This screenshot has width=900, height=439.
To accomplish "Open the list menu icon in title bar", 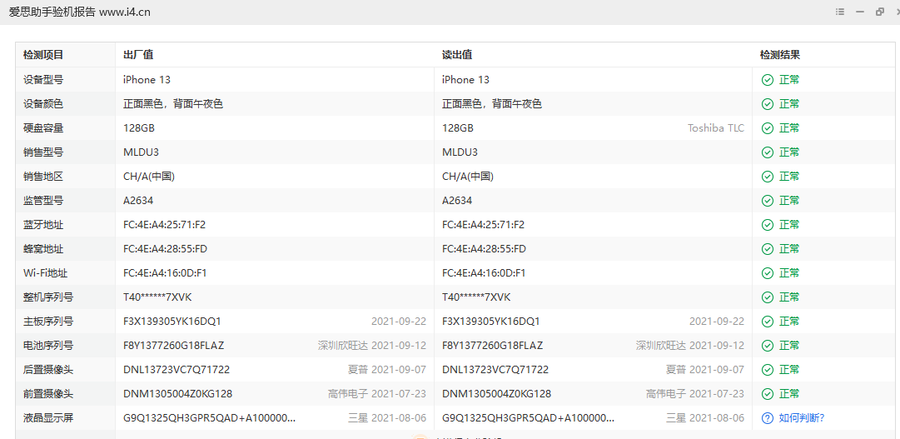I will 840,12.
